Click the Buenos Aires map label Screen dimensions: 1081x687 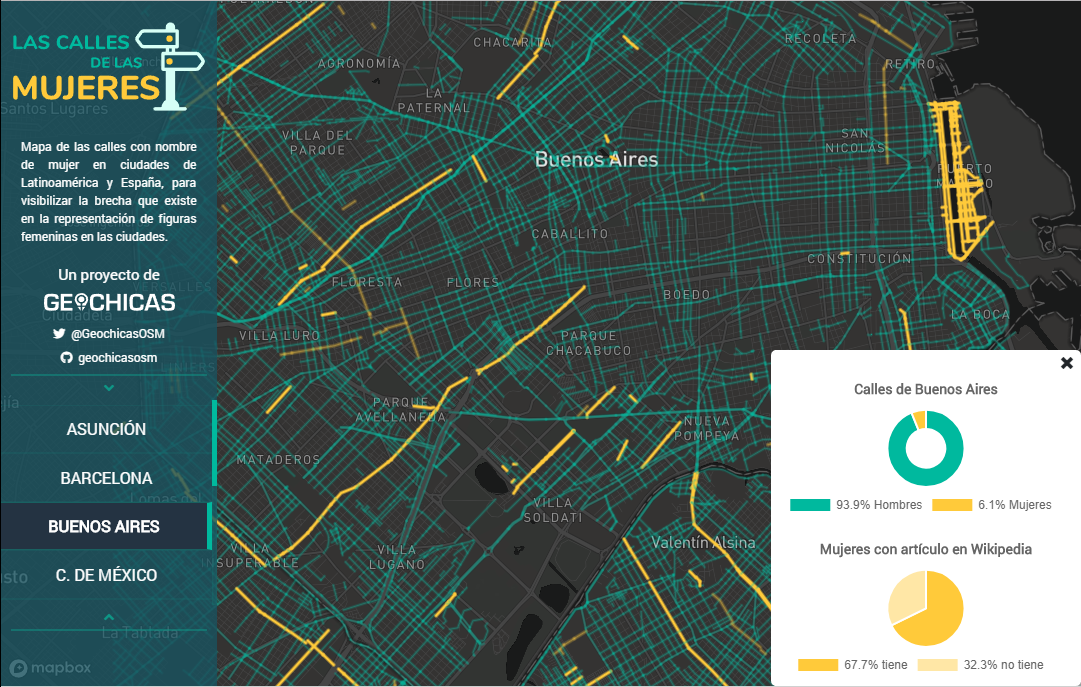[596, 159]
